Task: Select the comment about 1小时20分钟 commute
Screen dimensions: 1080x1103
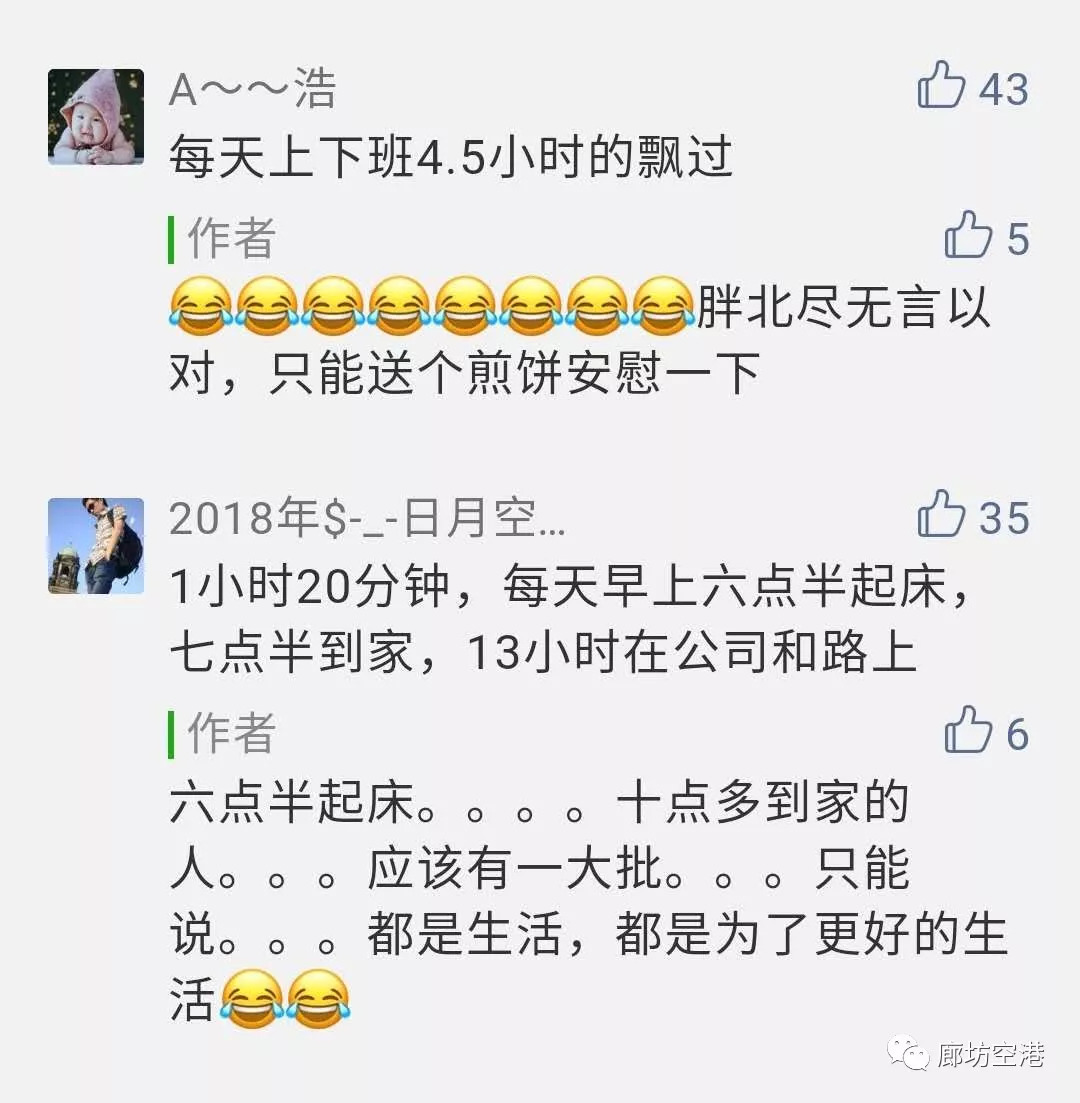Action: [571, 619]
